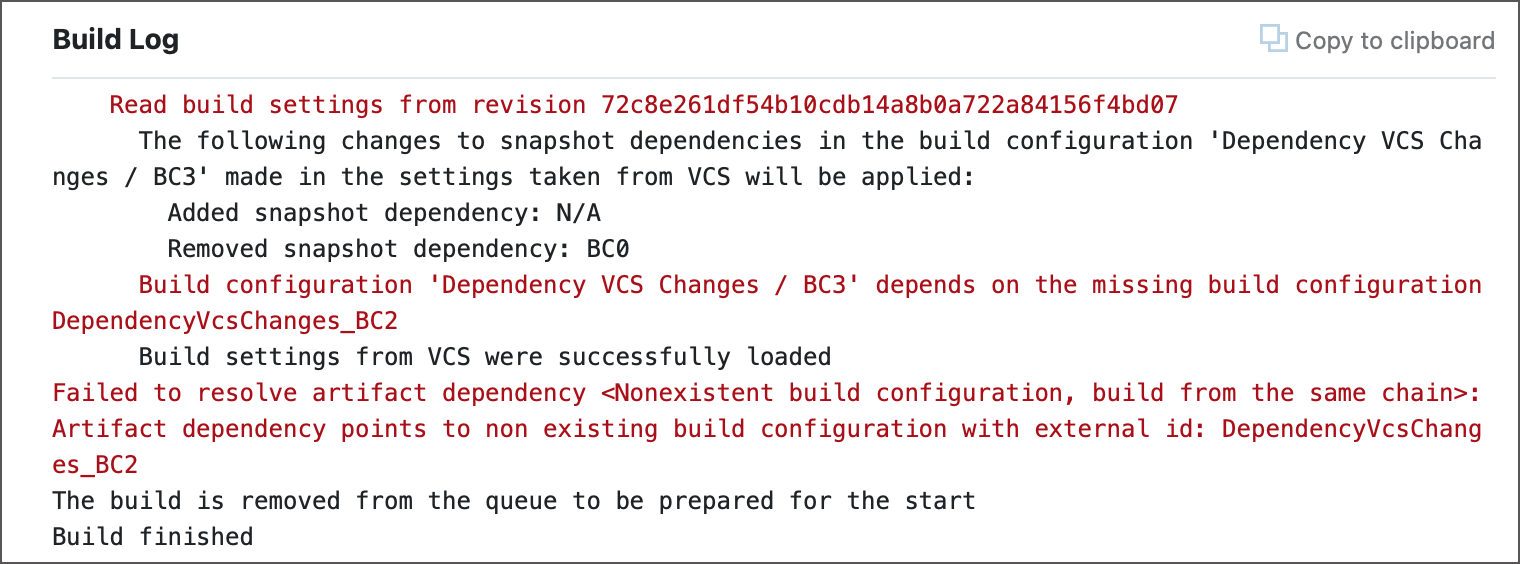Click the wrapped red "es_BC2" text
The height and width of the screenshot is (564, 1520).
(95, 465)
